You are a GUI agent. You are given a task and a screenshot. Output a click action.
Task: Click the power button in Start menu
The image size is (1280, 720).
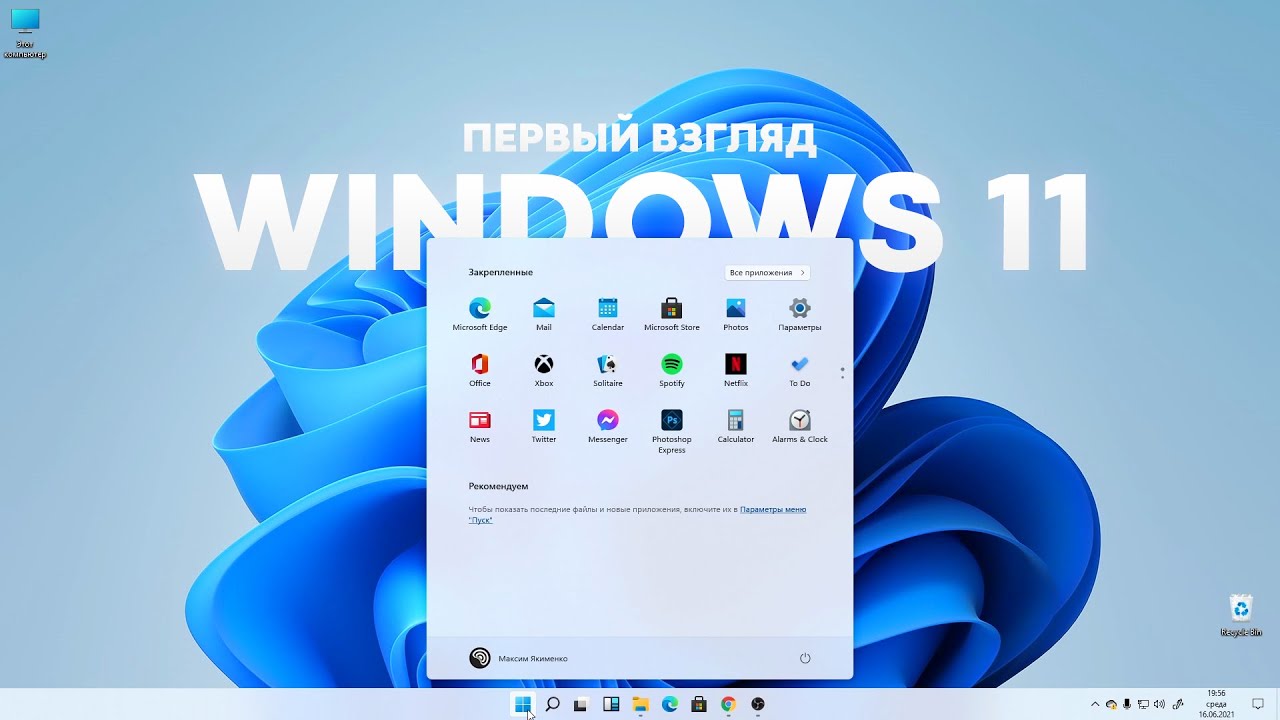click(805, 658)
